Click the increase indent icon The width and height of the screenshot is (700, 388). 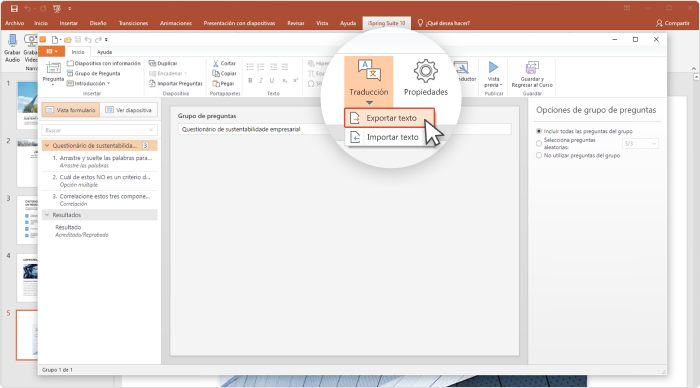click(x=284, y=67)
